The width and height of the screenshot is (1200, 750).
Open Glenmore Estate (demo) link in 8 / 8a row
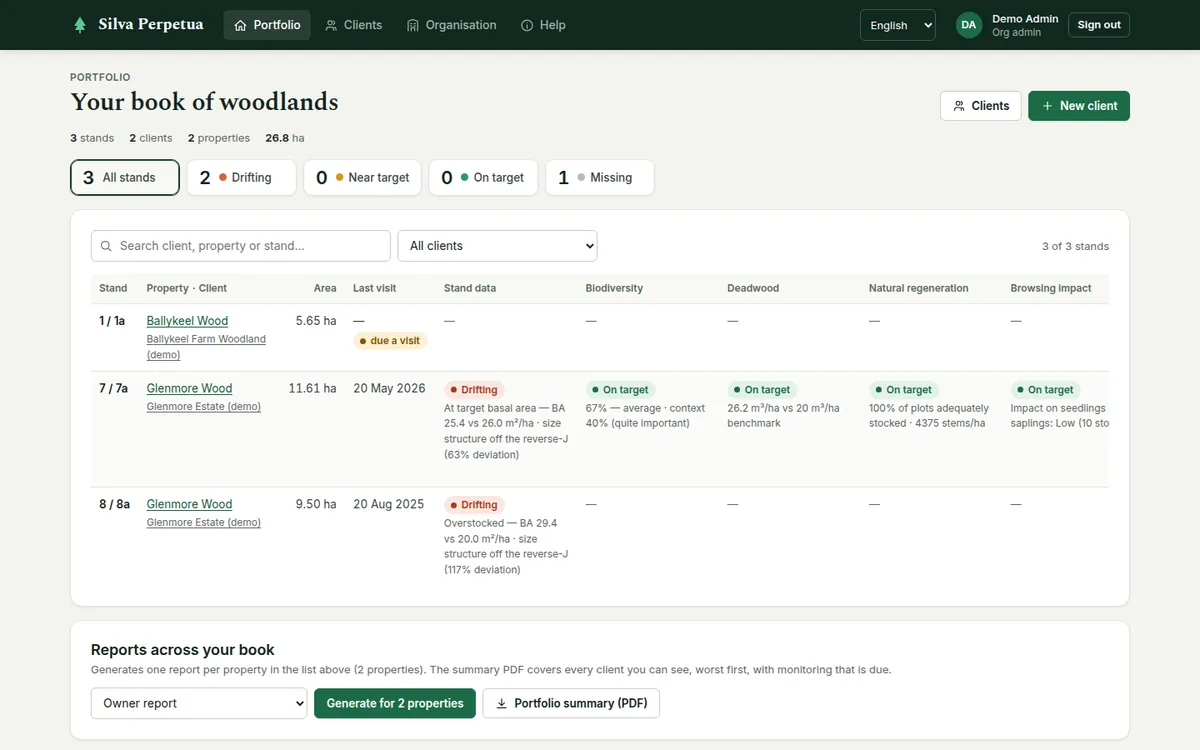(204, 522)
